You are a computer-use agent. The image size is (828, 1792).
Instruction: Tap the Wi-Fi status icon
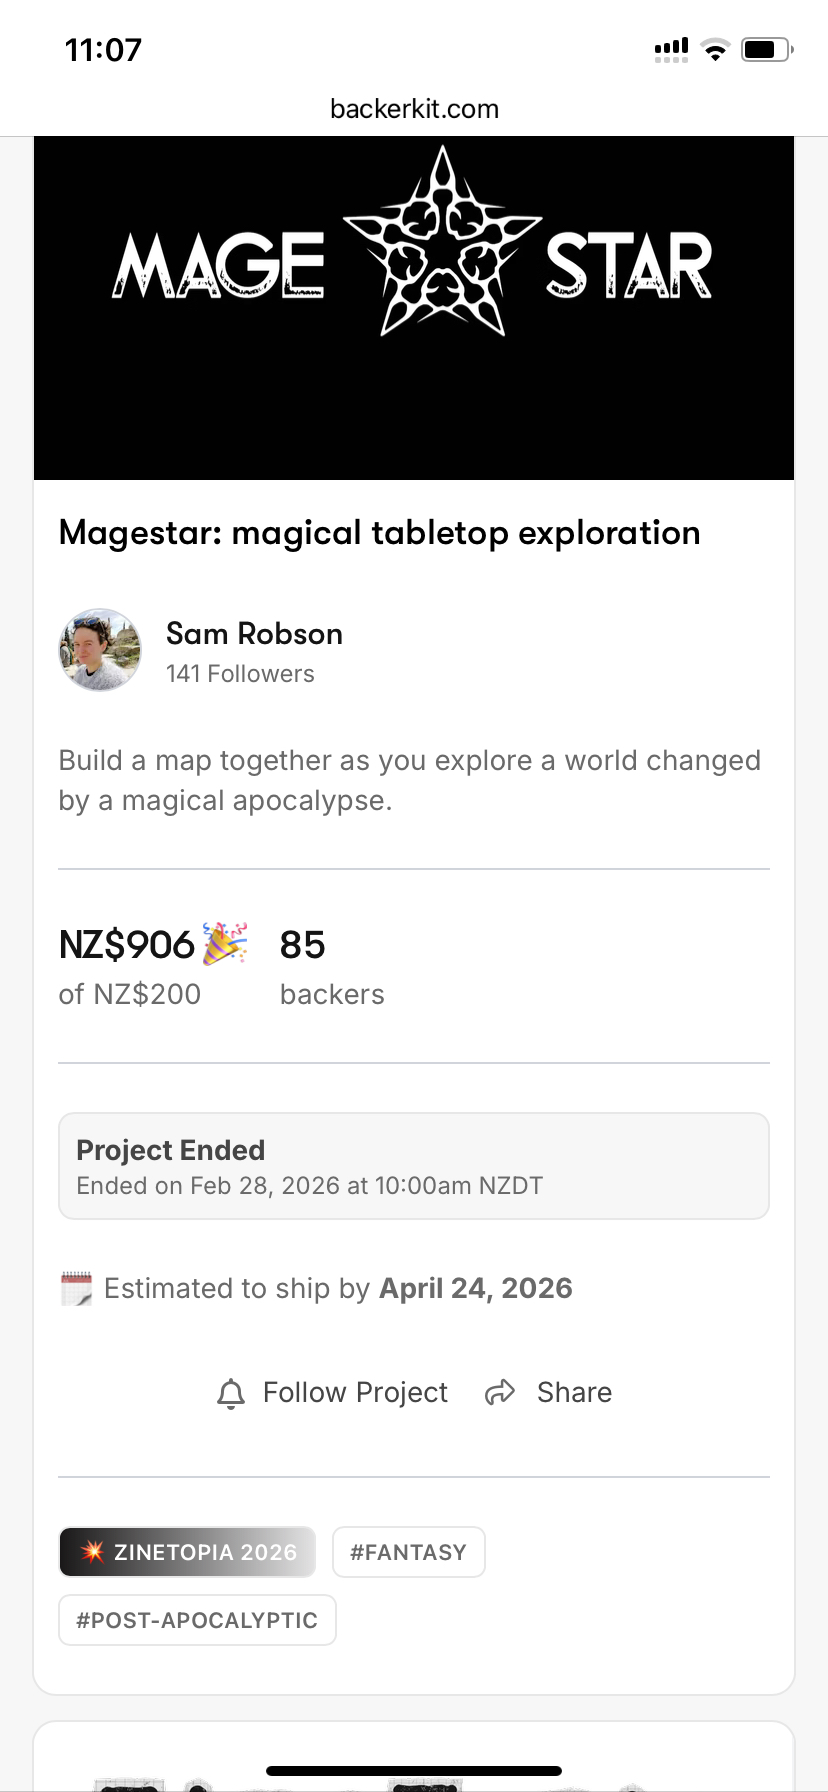[715, 50]
